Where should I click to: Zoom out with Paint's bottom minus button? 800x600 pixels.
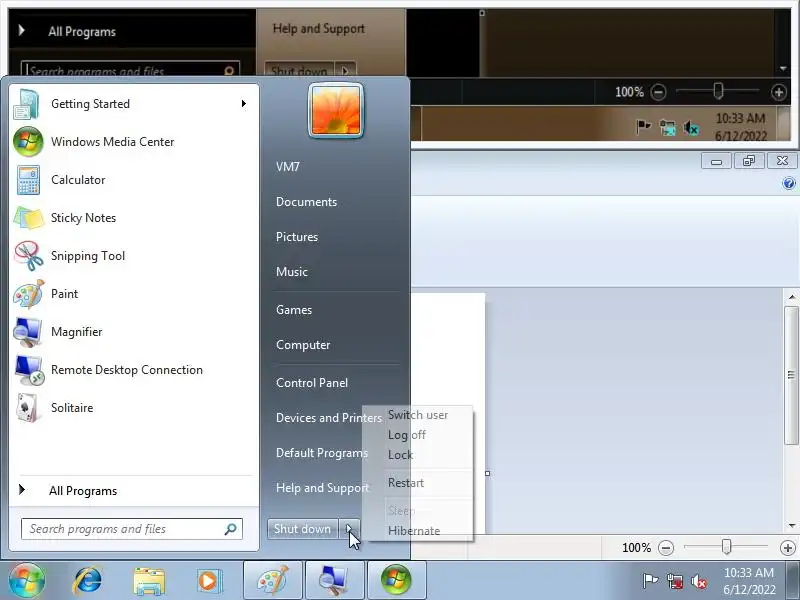pyautogui.click(x=665, y=548)
